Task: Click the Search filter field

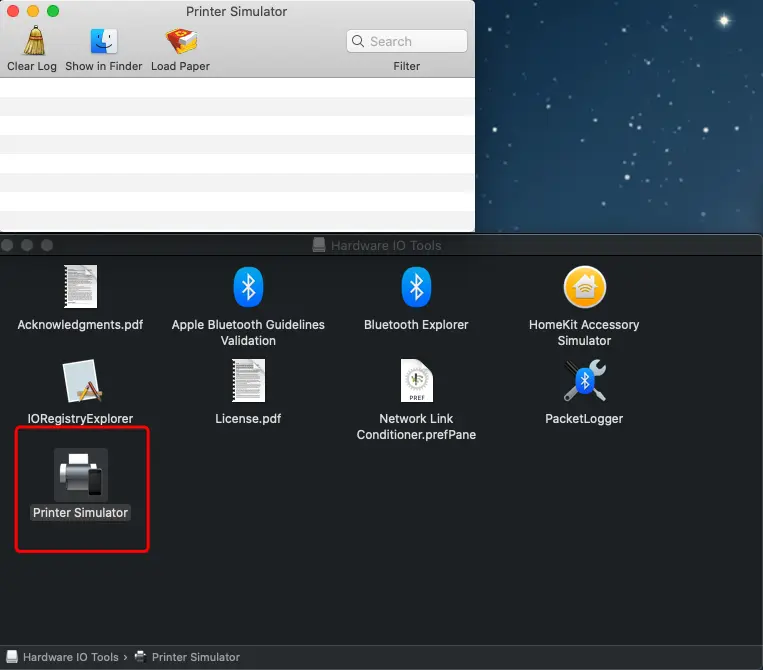Action: pyautogui.click(x=407, y=41)
